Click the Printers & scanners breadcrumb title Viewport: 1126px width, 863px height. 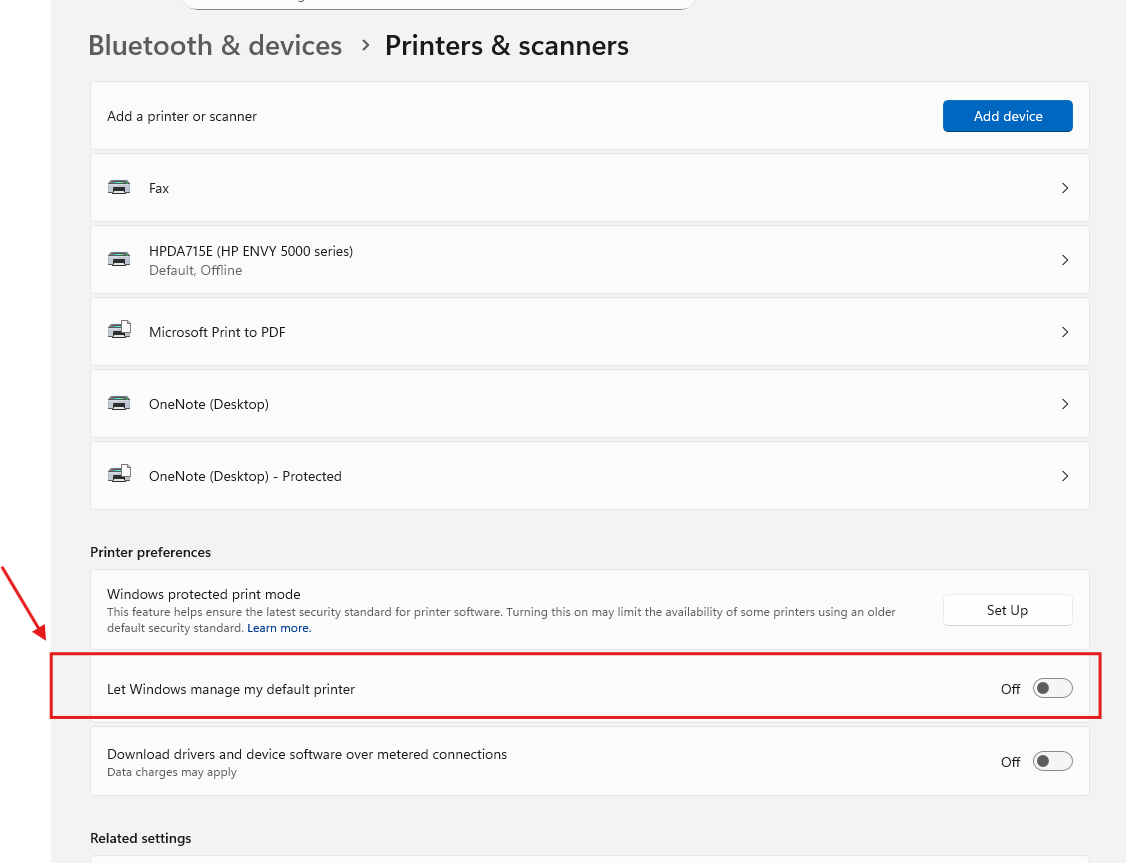[507, 46]
